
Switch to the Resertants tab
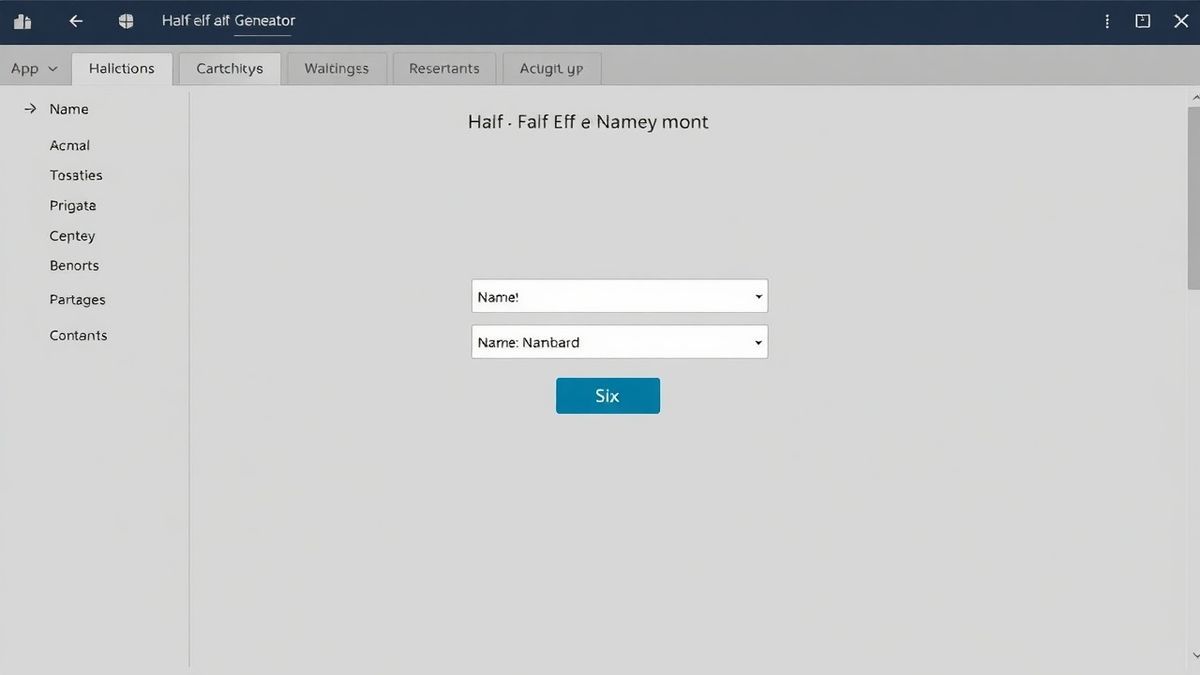444,69
